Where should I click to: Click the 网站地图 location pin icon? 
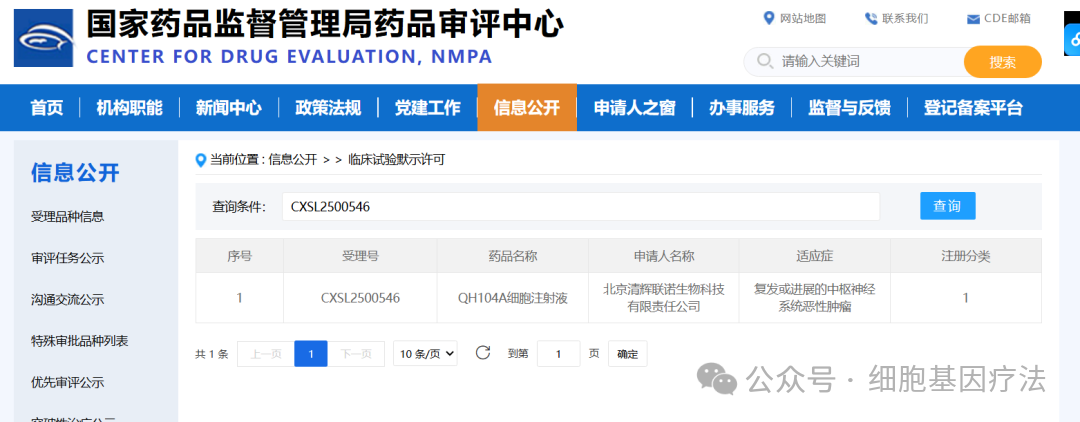[x=769, y=19]
